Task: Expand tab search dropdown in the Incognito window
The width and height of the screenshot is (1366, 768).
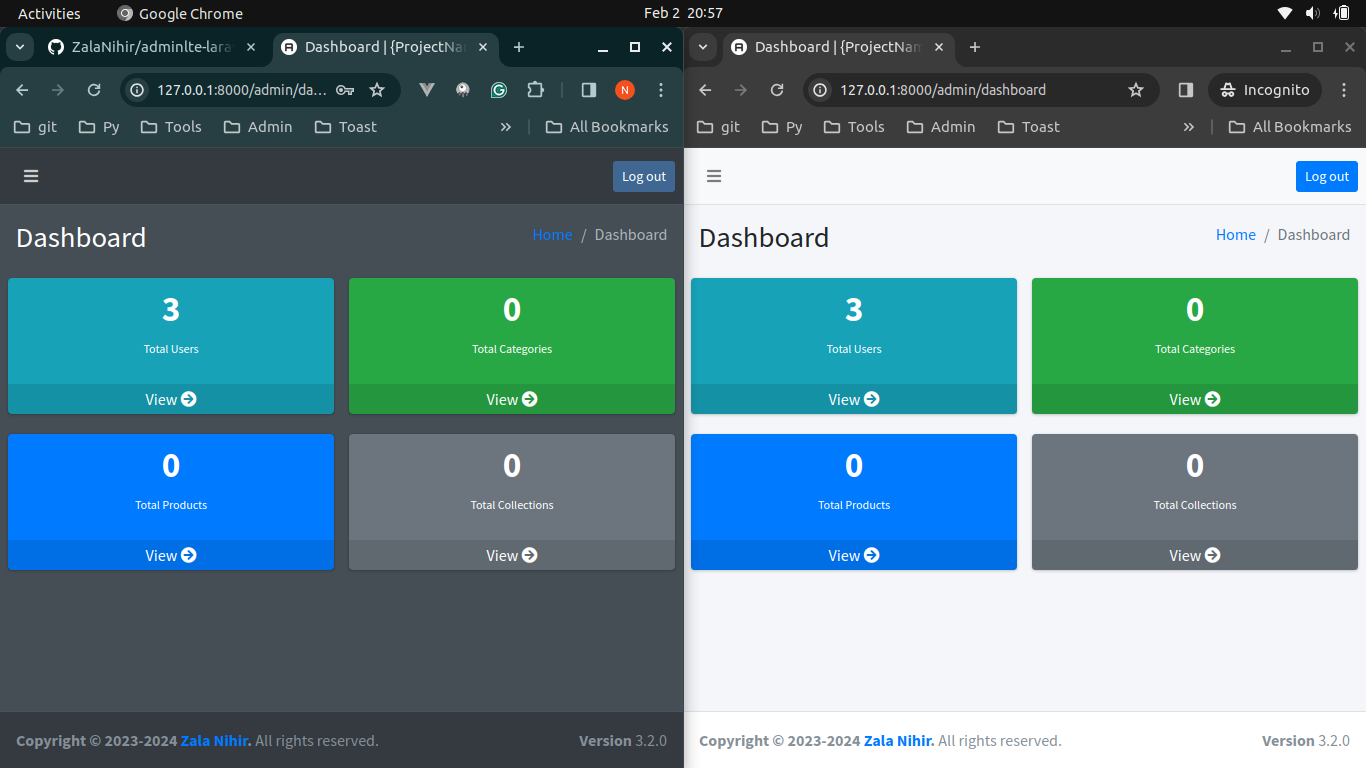Action: [x=703, y=47]
